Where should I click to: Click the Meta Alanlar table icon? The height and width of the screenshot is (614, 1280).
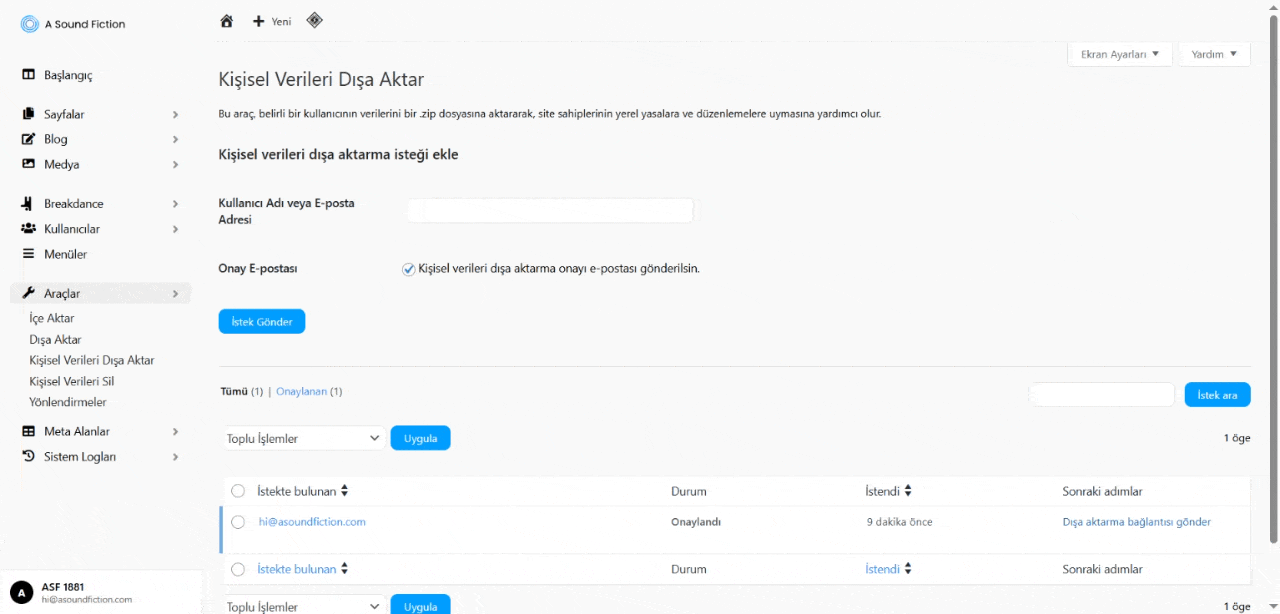(x=28, y=432)
